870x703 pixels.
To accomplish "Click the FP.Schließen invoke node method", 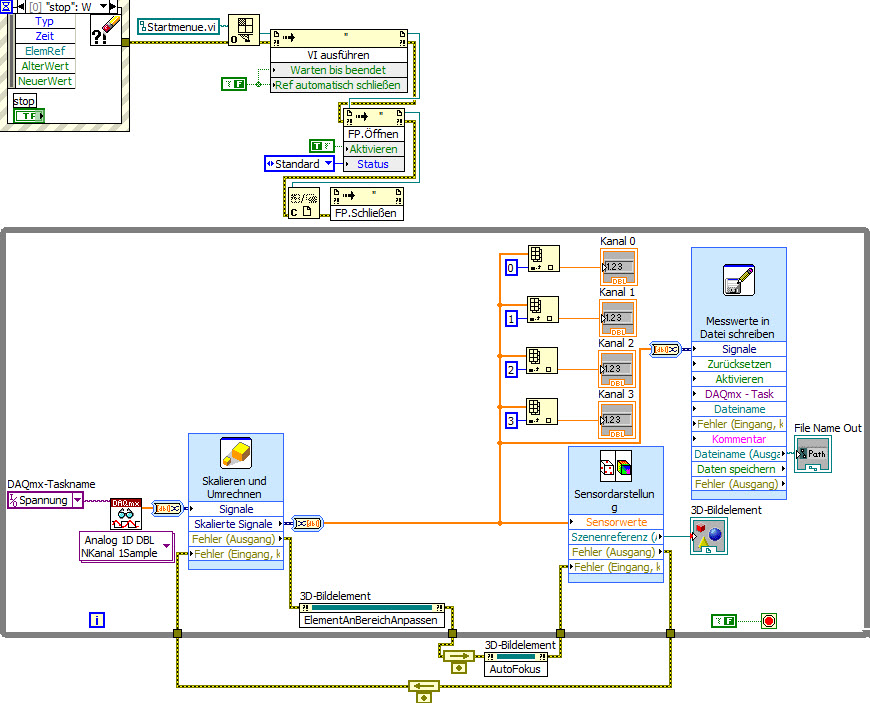I will click(366, 213).
